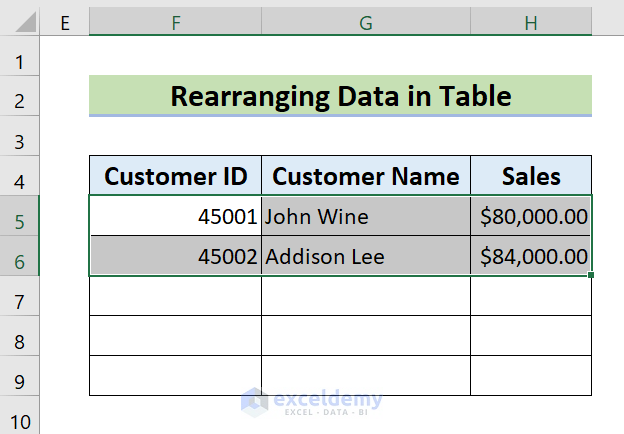Select the $84,000.00 sales cell
The height and width of the screenshot is (434, 624).
pyautogui.click(x=531, y=256)
